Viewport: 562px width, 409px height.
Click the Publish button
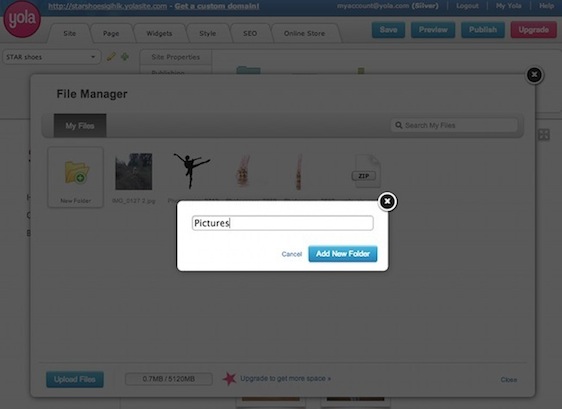483,30
